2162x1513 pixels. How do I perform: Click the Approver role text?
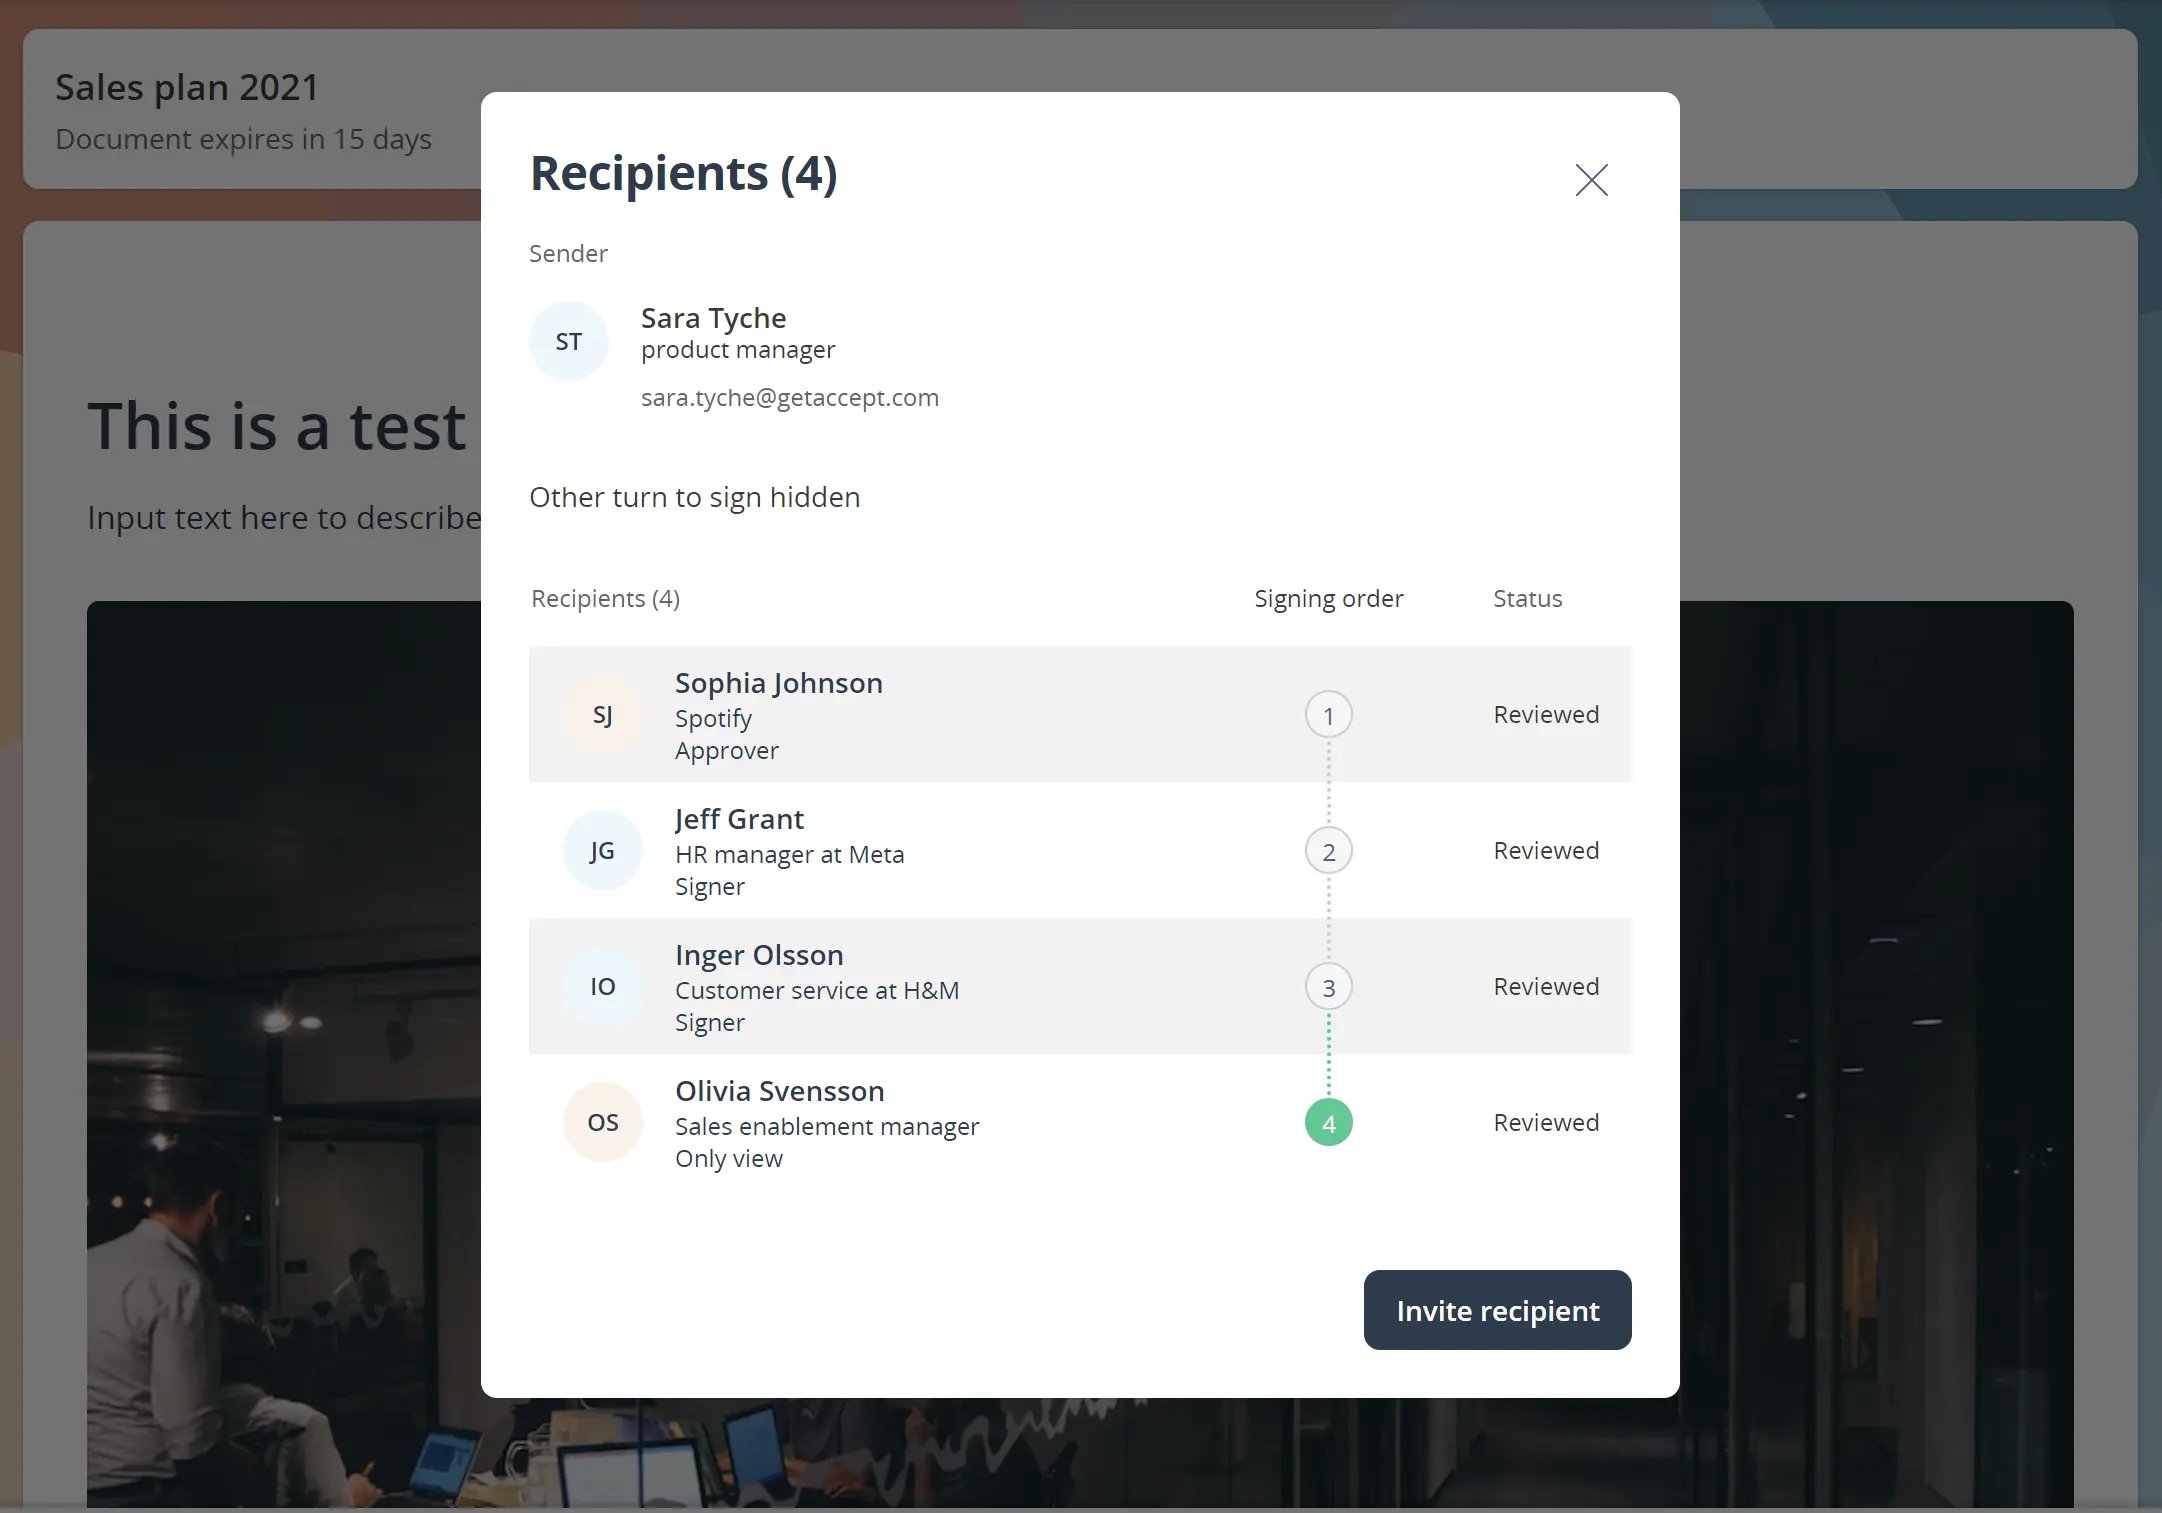[x=727, y=751]
